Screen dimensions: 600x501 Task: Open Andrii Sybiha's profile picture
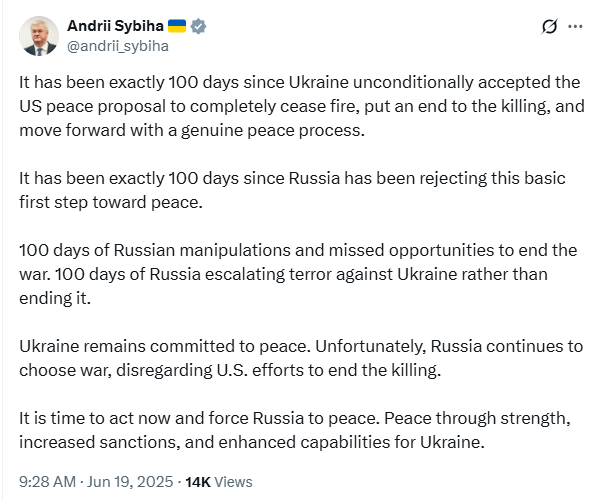[x=38, y=36]
